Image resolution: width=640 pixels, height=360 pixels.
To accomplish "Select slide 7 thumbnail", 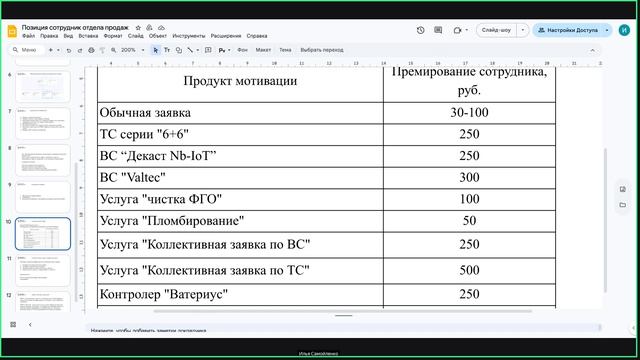I will (x=43, y=123).
